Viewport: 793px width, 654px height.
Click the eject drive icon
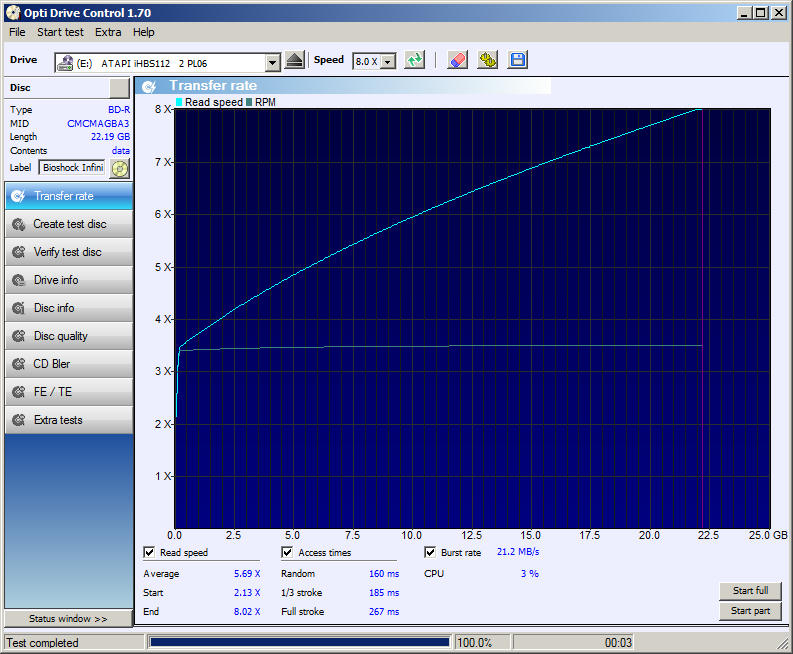coord(294,61)
